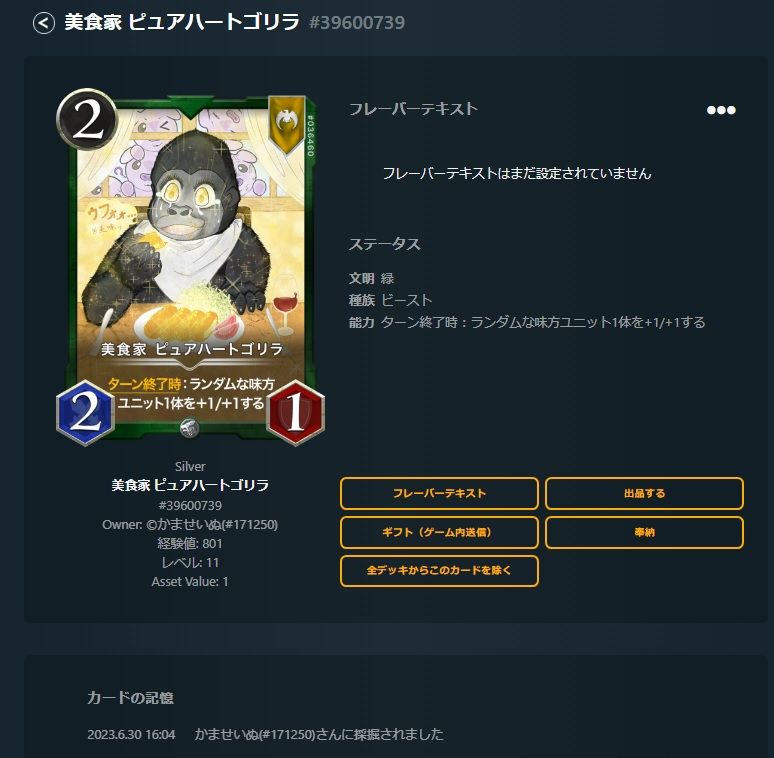Click the 出品する button

[x=644, y=493]
